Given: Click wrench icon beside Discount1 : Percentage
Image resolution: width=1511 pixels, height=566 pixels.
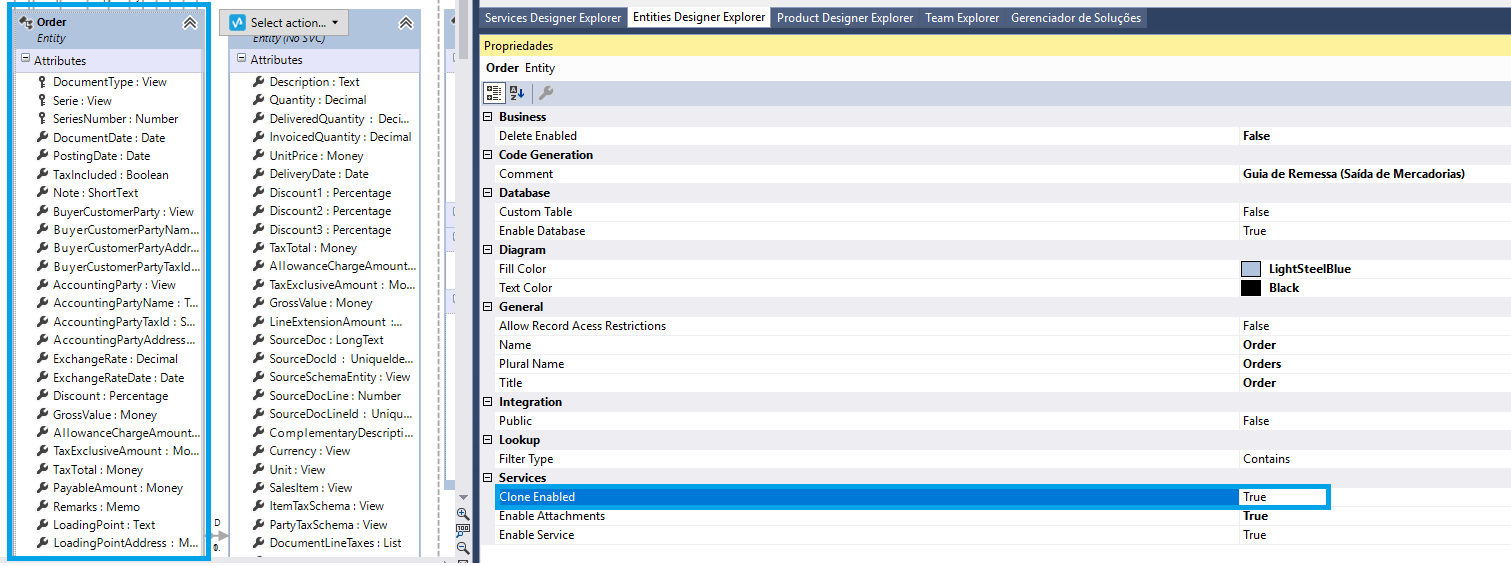Looking at the screenshot, I should [x=258, y=192].
